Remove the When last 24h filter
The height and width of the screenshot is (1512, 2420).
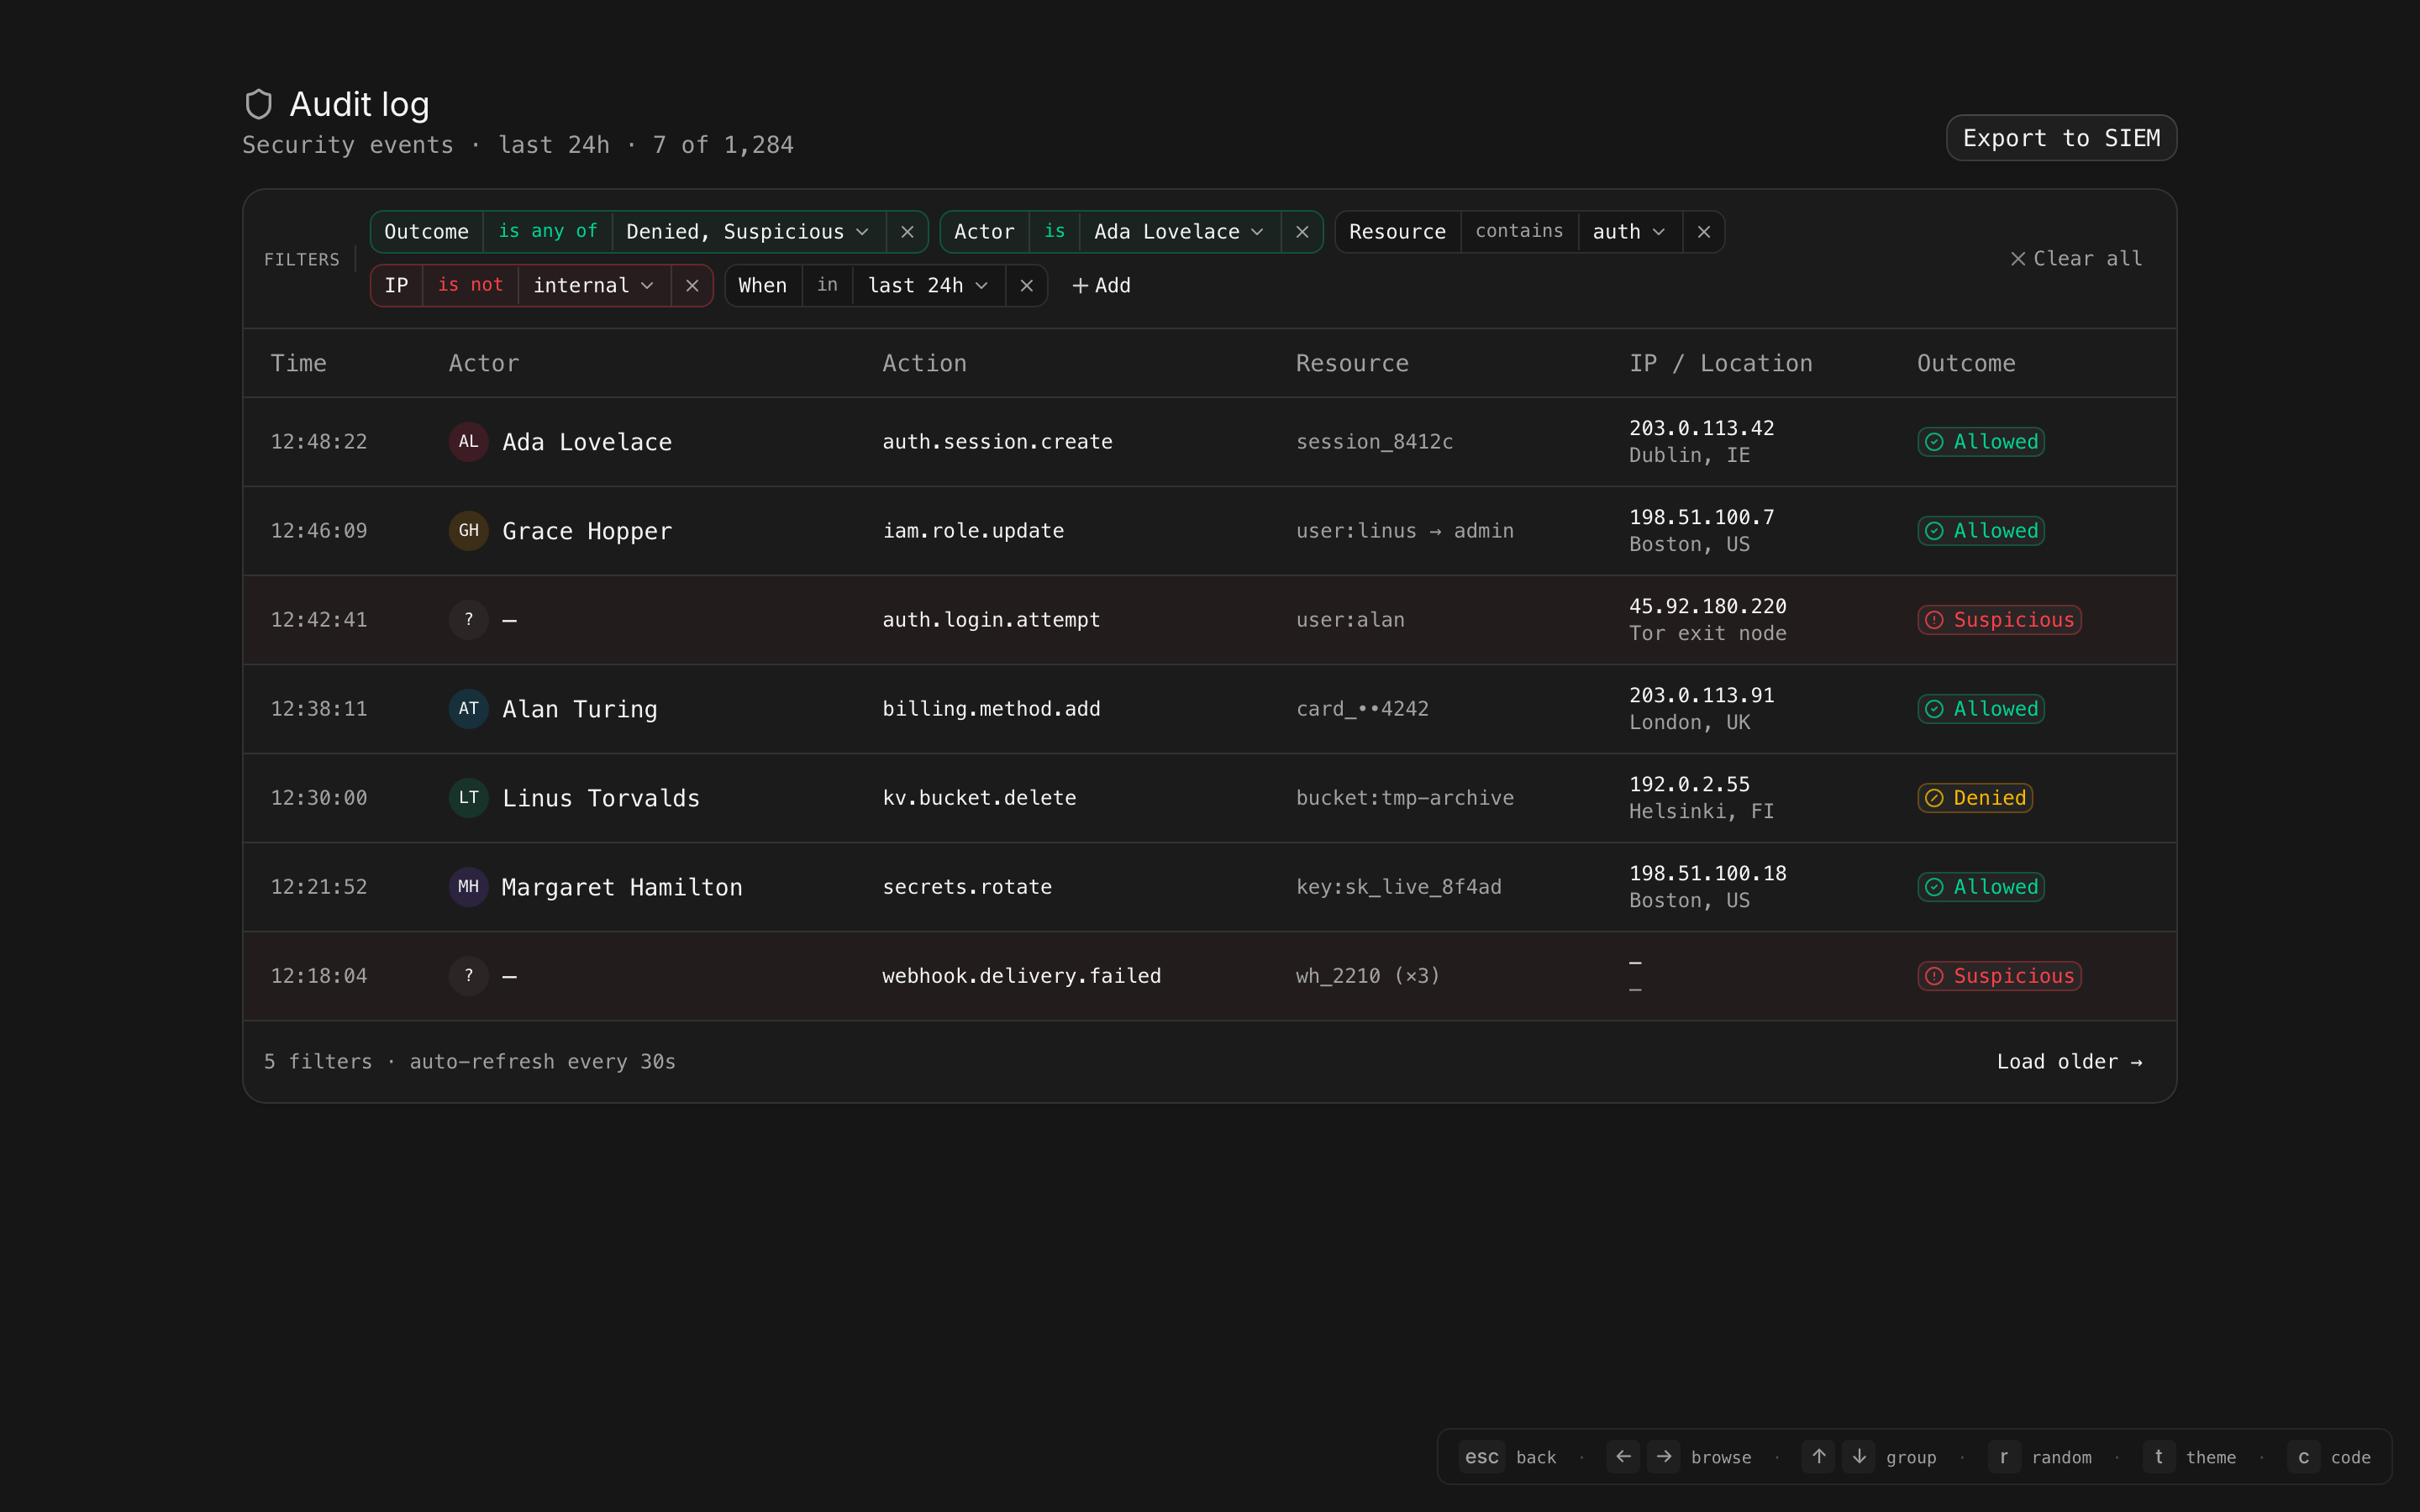click(1026, 286)
